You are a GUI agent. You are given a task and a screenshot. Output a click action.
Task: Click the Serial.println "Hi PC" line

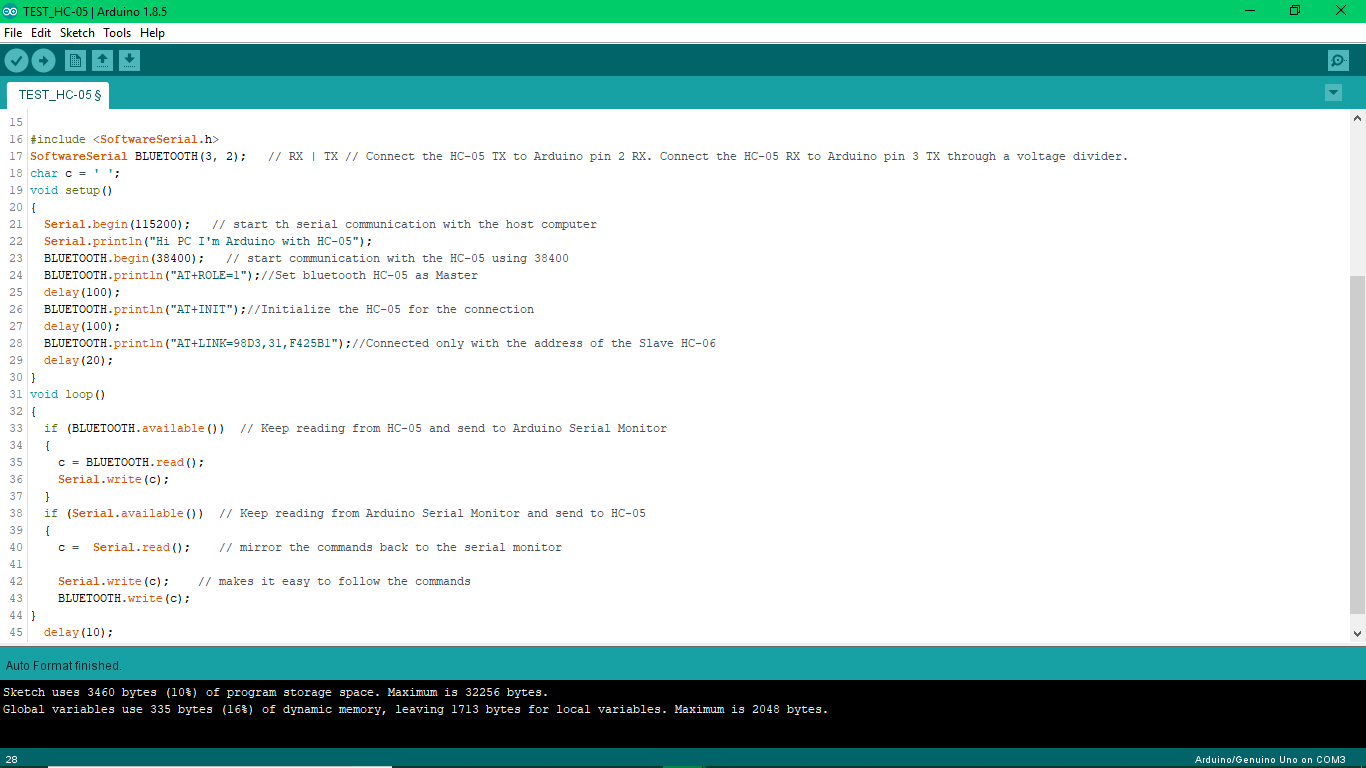208,242
